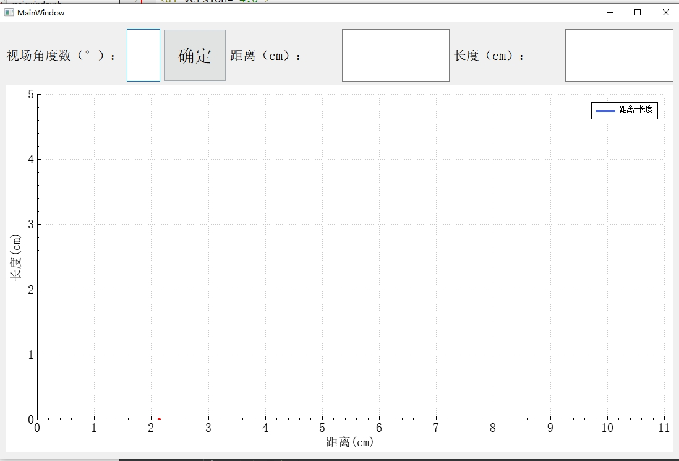Click the legend text in the chart
Image resolution: width=679 pixels, height=461 pixels.
[x=636, y=111]
